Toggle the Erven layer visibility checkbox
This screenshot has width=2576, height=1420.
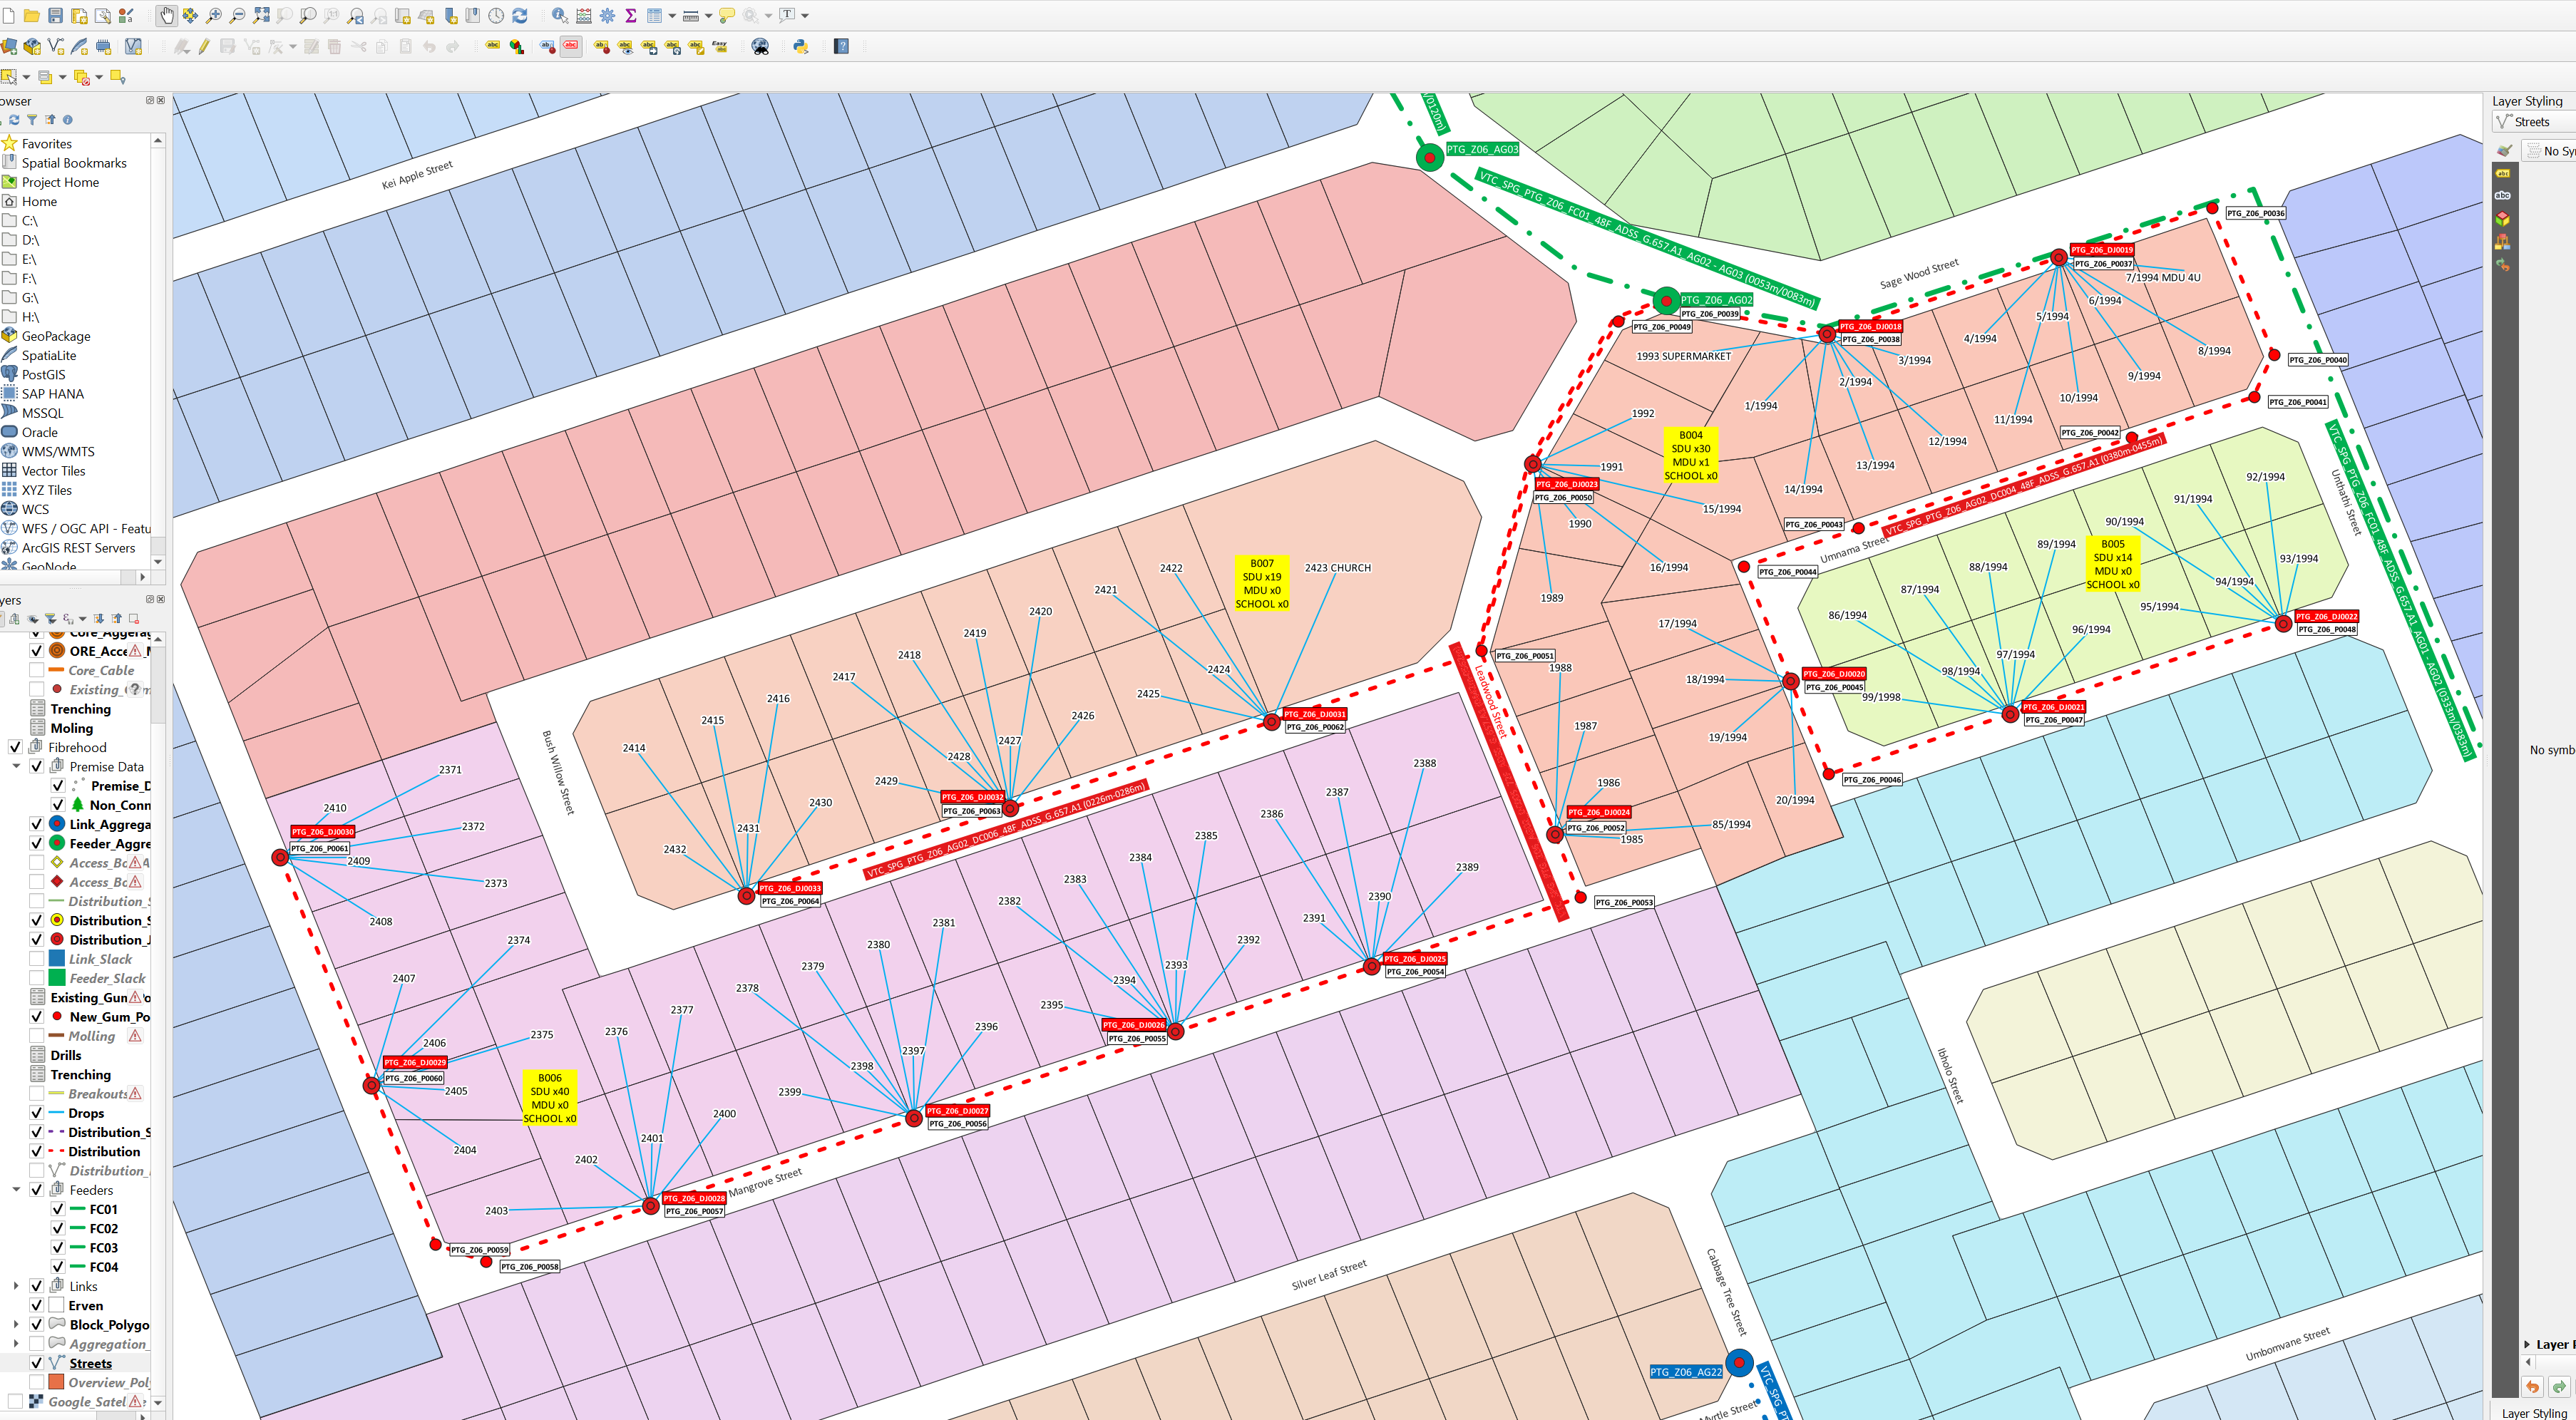tap(37, 1305)
